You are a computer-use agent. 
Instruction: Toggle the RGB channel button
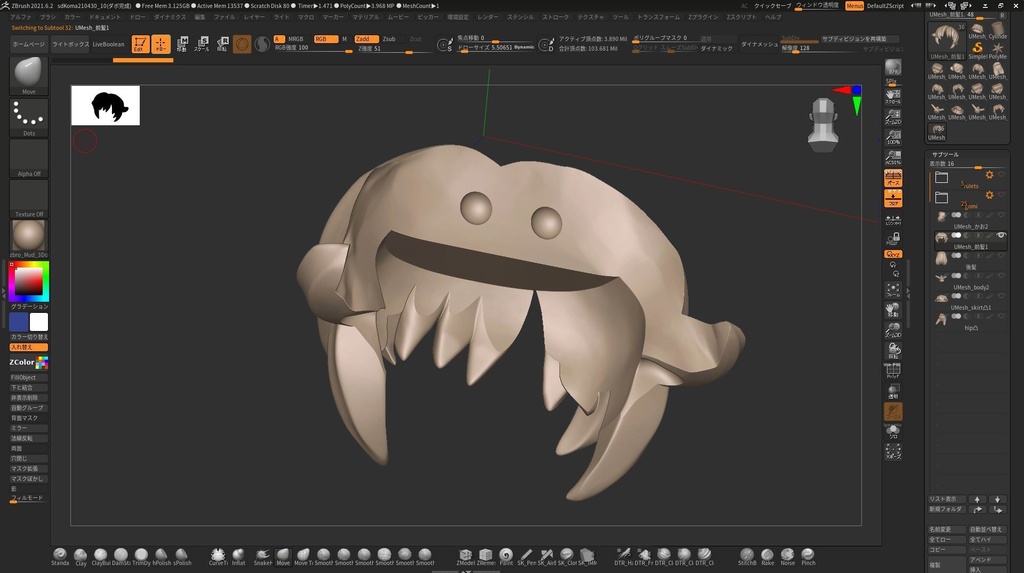click(325, 38)
